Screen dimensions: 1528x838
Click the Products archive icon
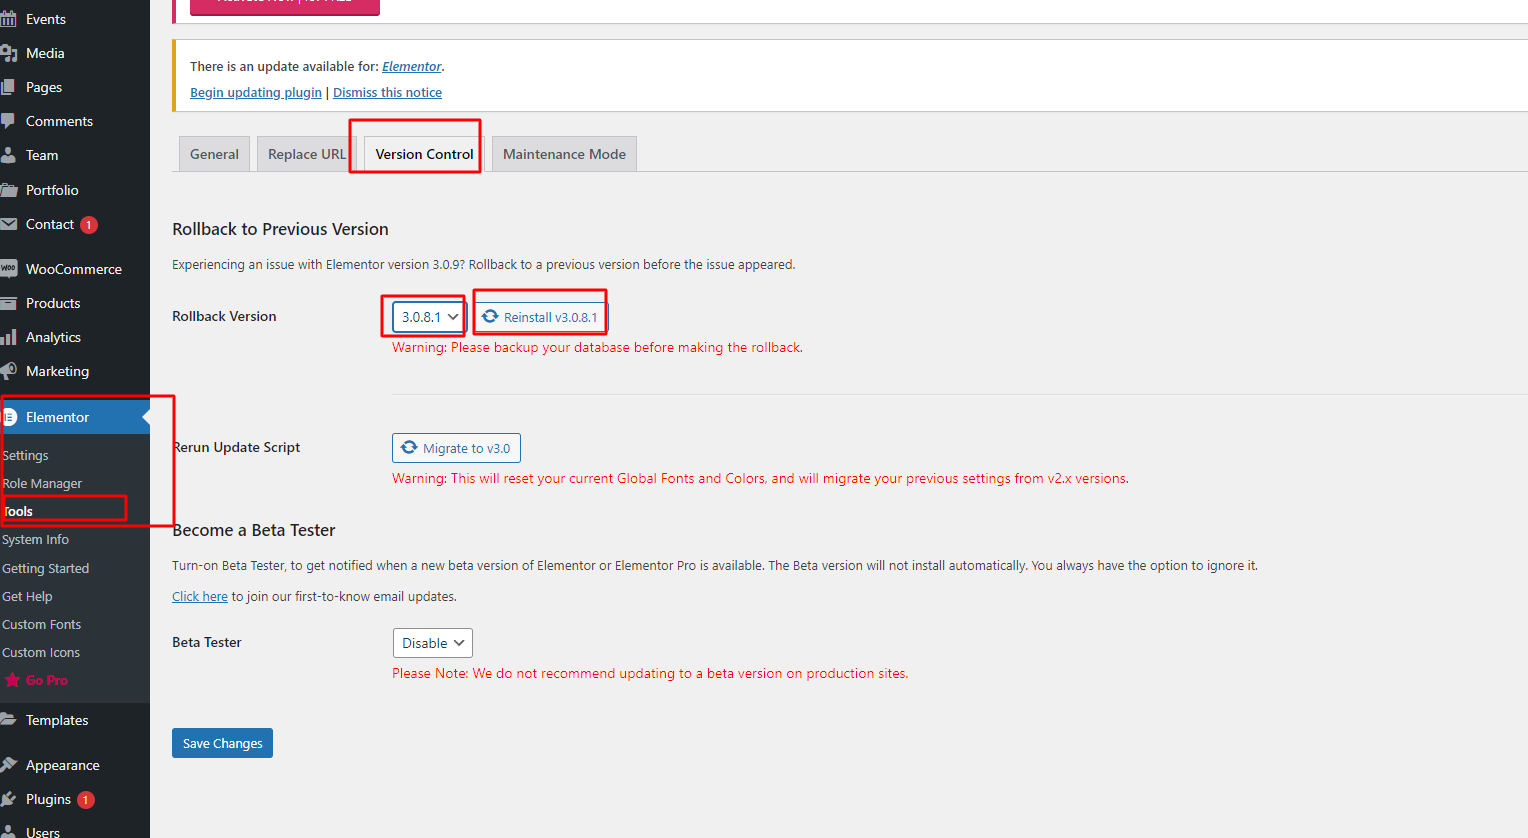(8, 303)
